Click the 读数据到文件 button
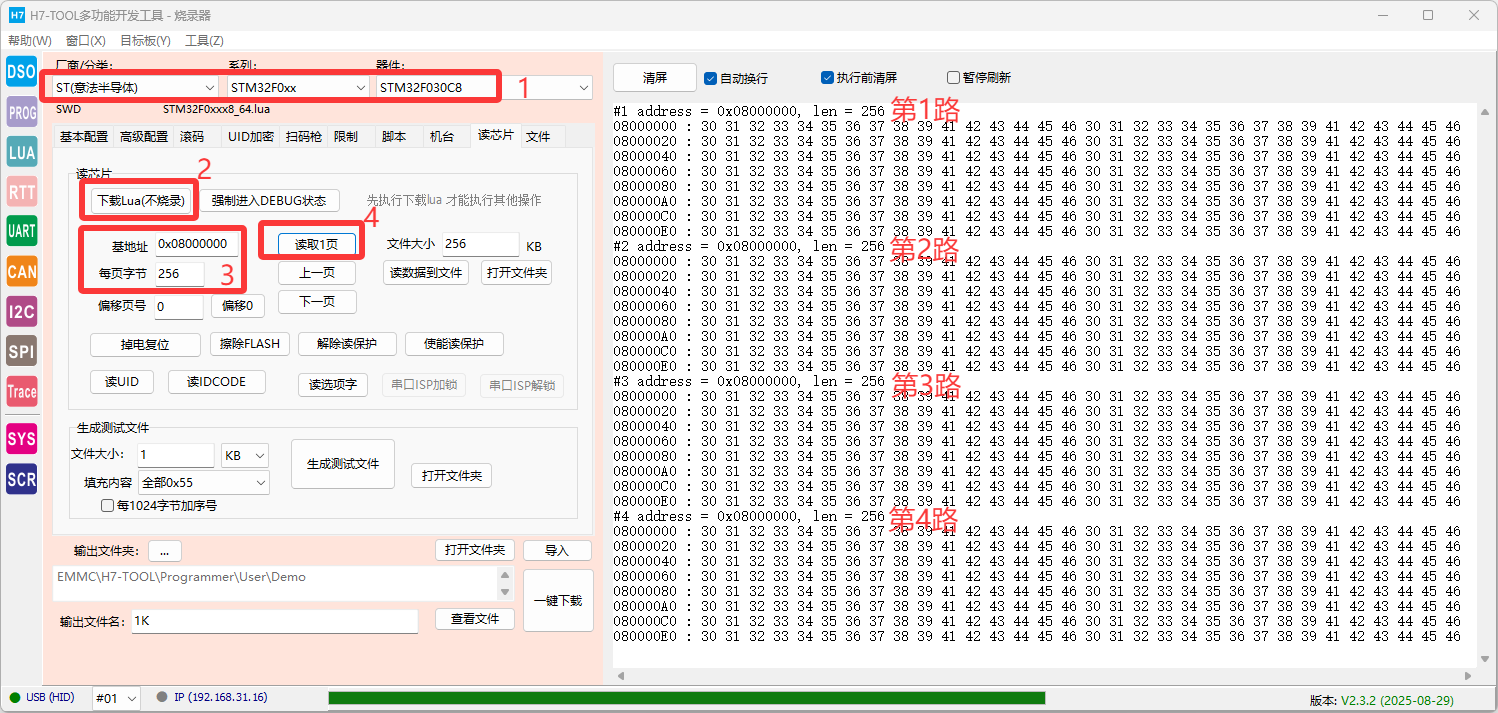 click(x=426, y=272)
